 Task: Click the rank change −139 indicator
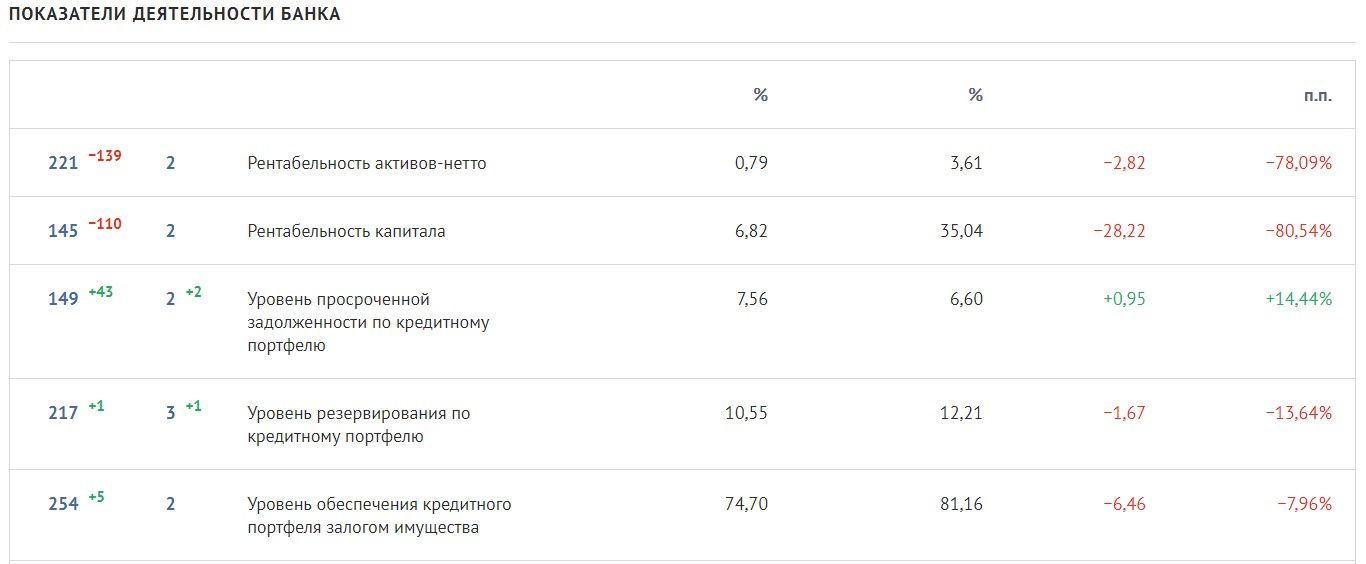point(105,156)
